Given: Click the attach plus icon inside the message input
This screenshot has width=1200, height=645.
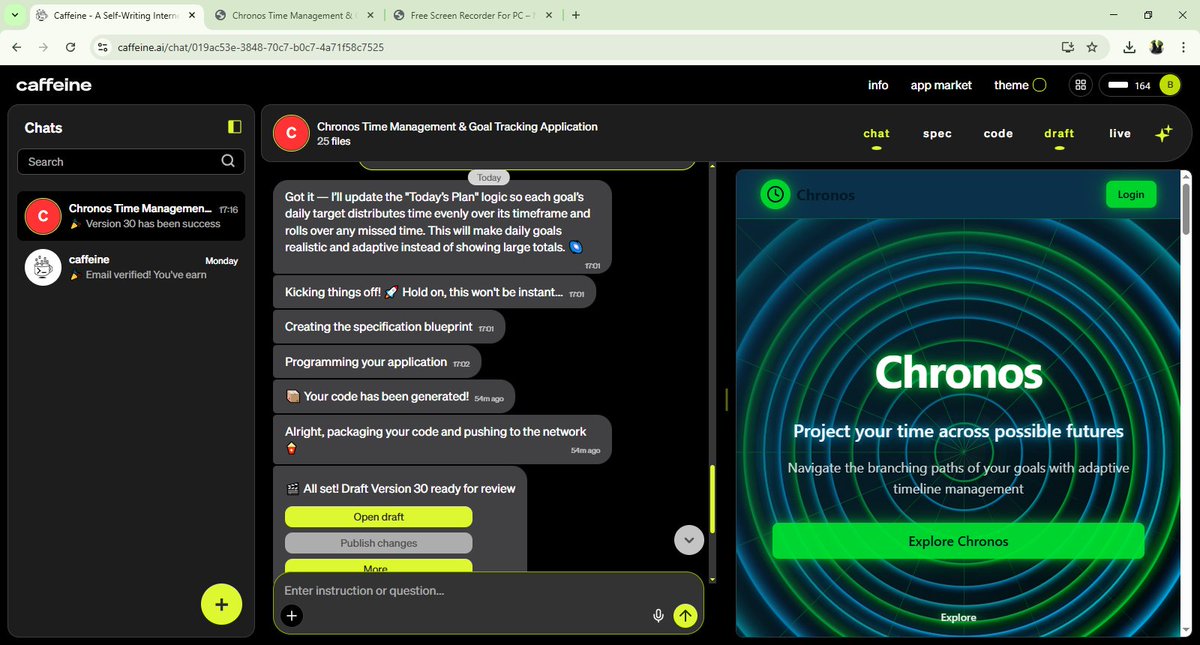Looking at the screenshot, I should tap(292, 616).
